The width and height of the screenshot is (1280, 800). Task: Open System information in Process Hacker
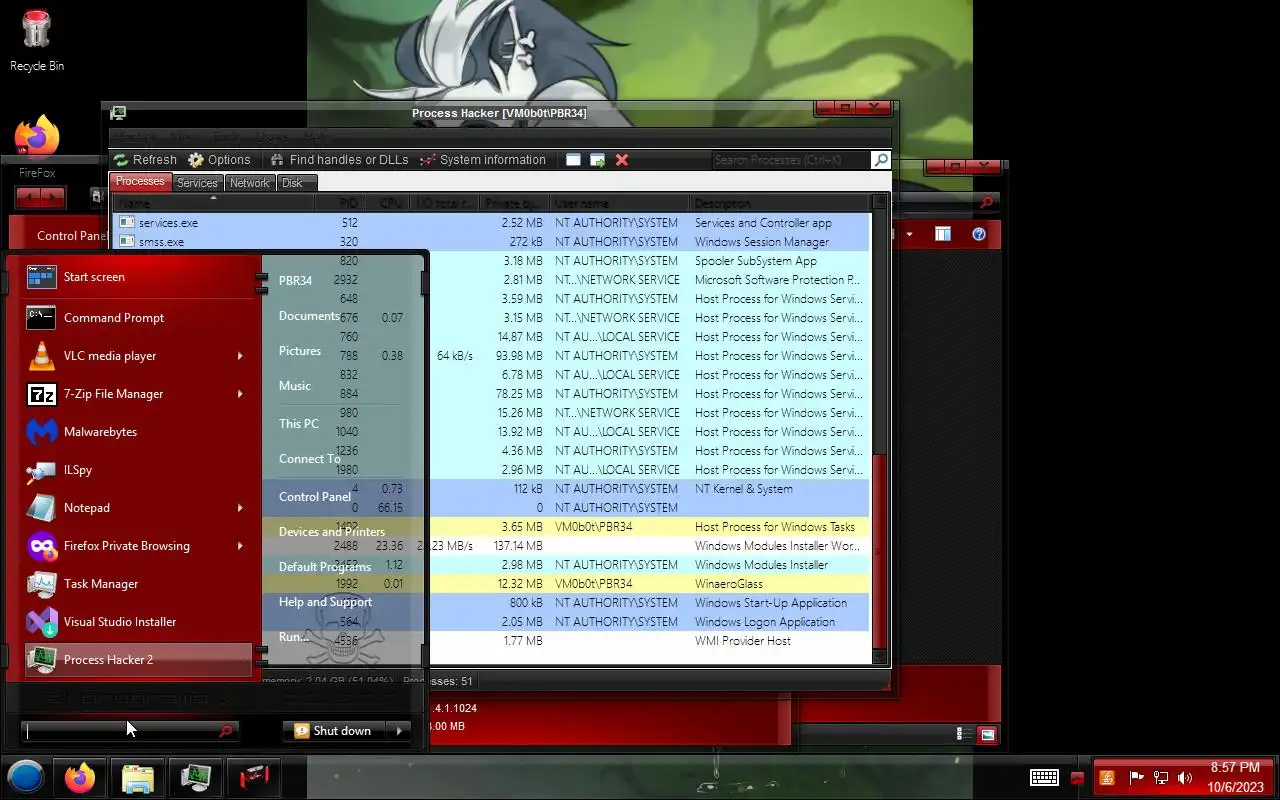[x=482, y=160]
